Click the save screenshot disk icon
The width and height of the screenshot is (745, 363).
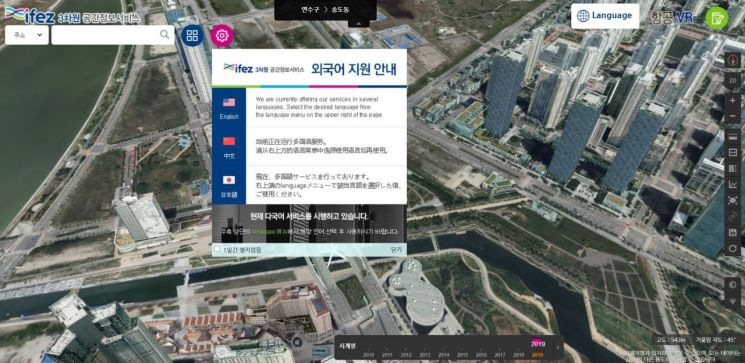point(732,232)
